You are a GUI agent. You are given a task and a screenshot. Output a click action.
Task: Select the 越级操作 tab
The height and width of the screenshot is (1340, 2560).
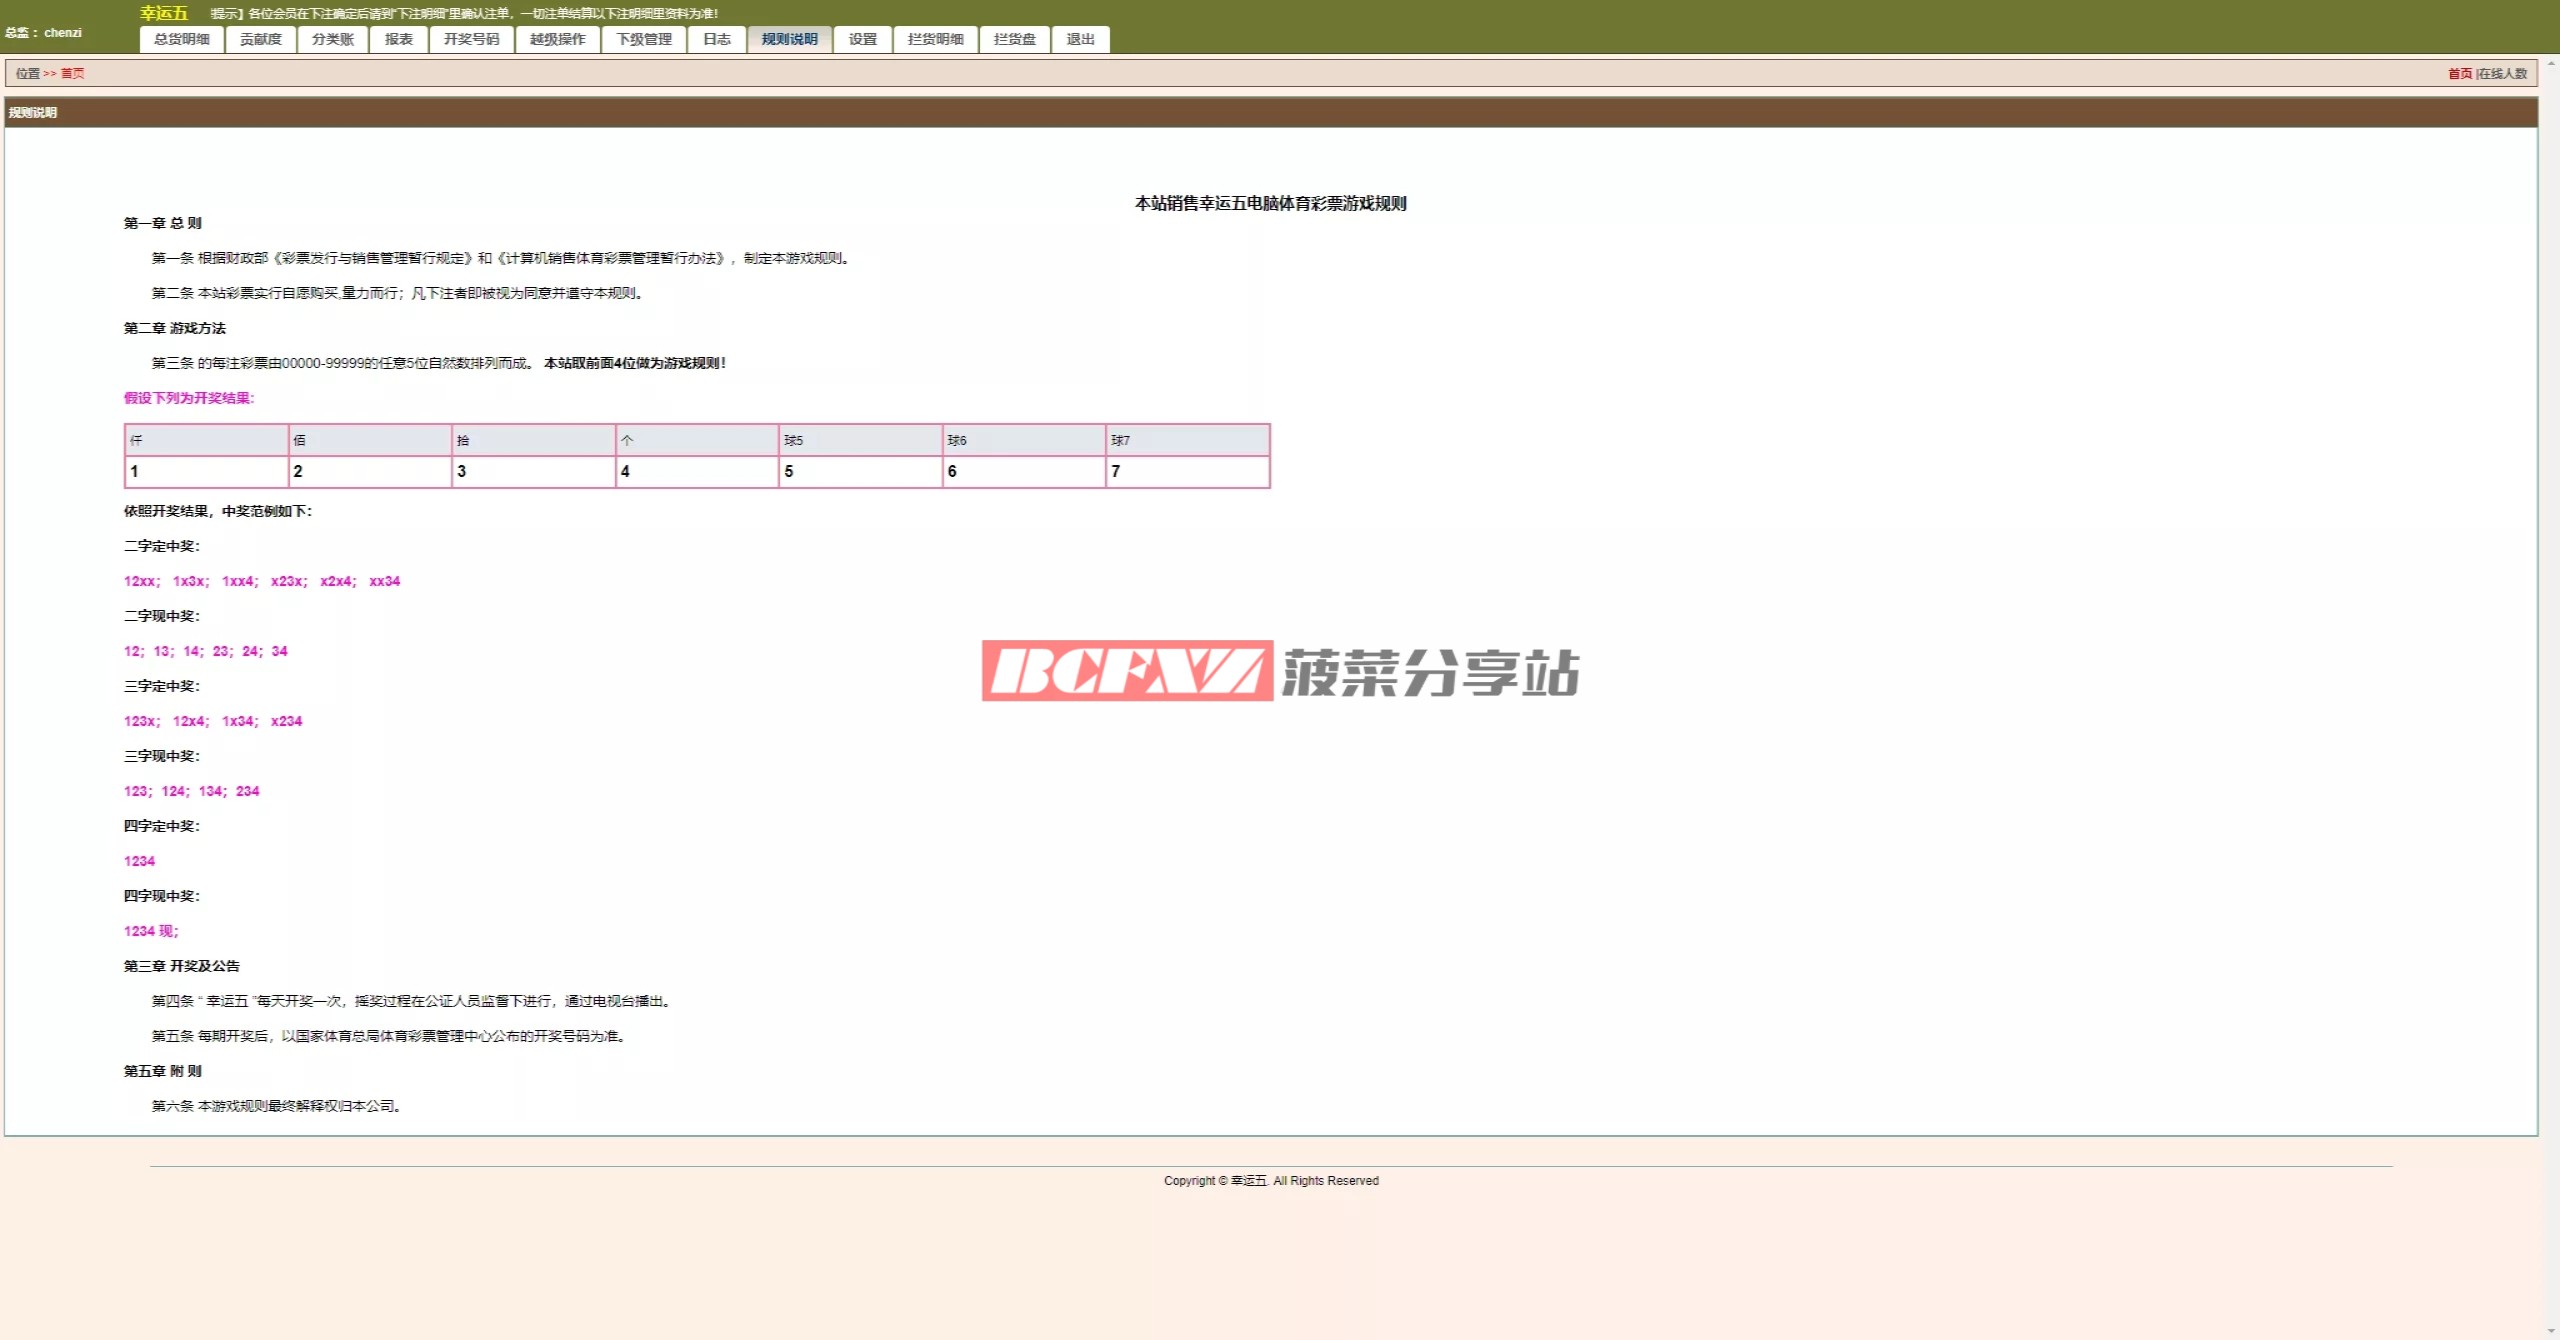click(x=558, y=39)
